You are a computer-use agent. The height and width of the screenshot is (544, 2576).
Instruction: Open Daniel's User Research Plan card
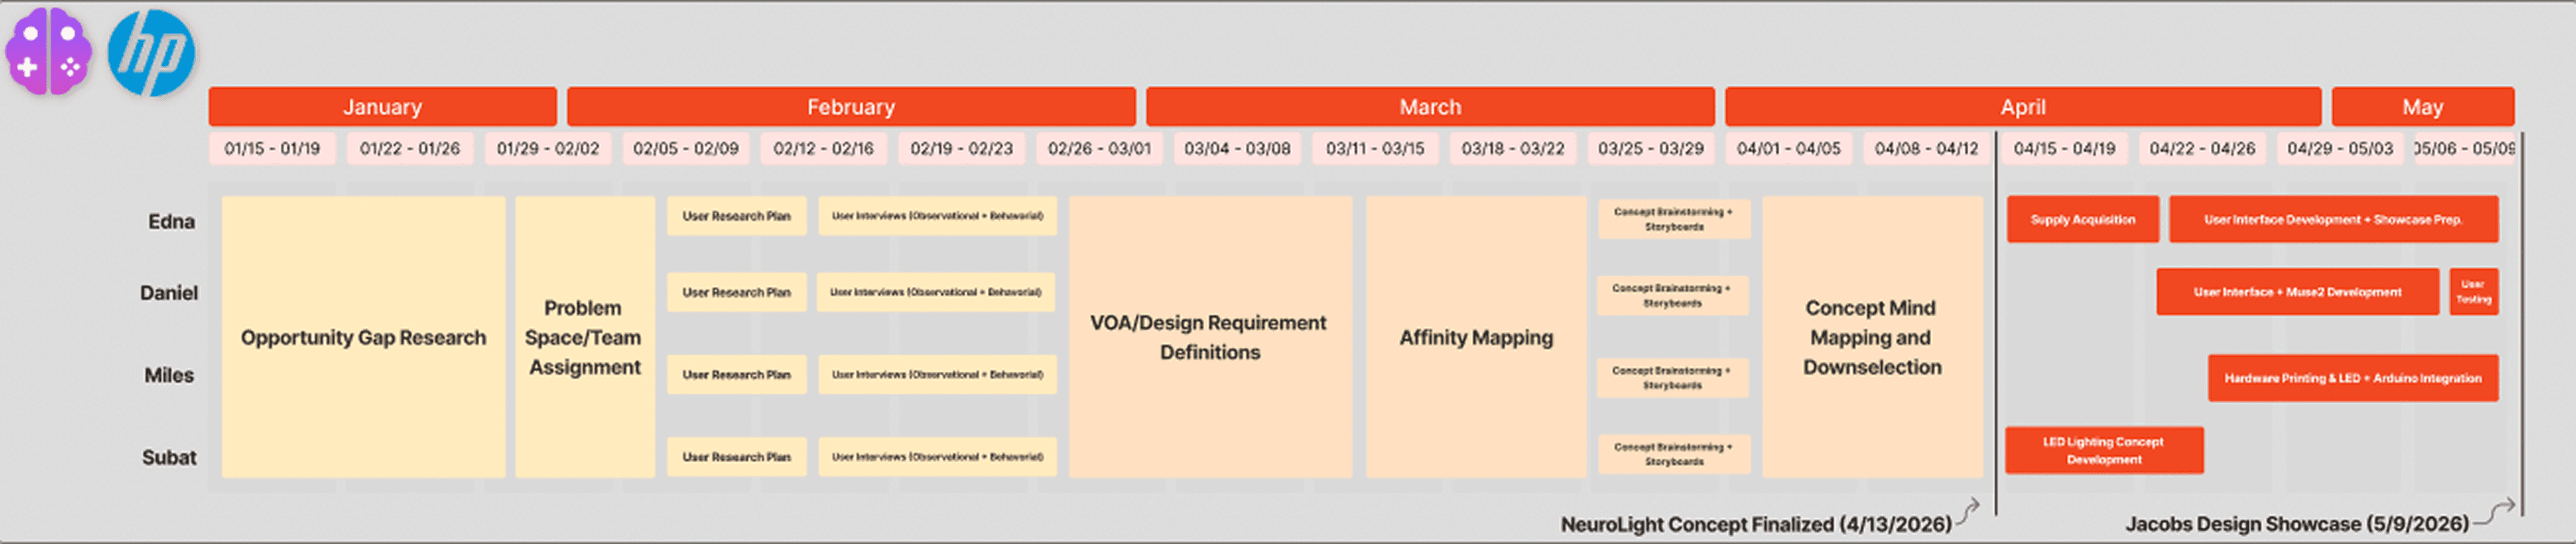pos(736,293)
